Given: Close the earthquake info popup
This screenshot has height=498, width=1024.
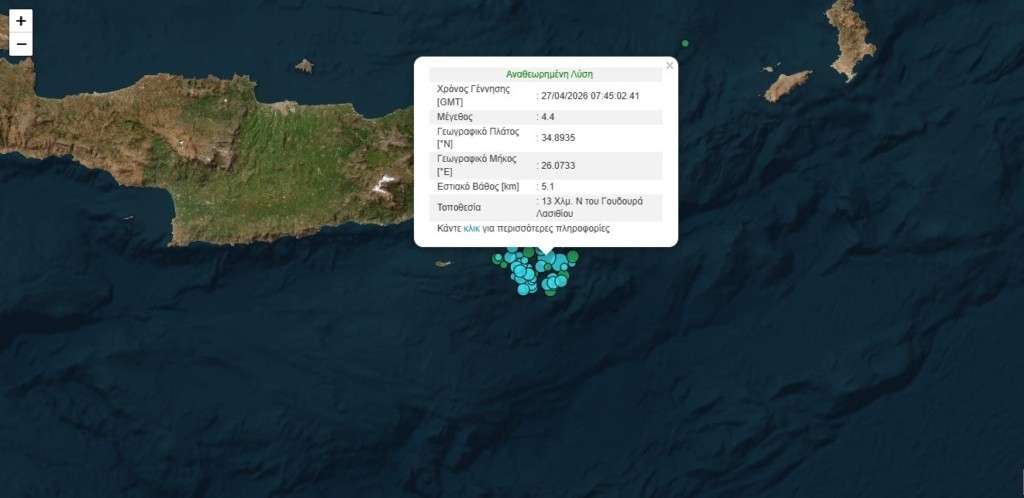Looking at the screenshot, I should click(669, 65).
